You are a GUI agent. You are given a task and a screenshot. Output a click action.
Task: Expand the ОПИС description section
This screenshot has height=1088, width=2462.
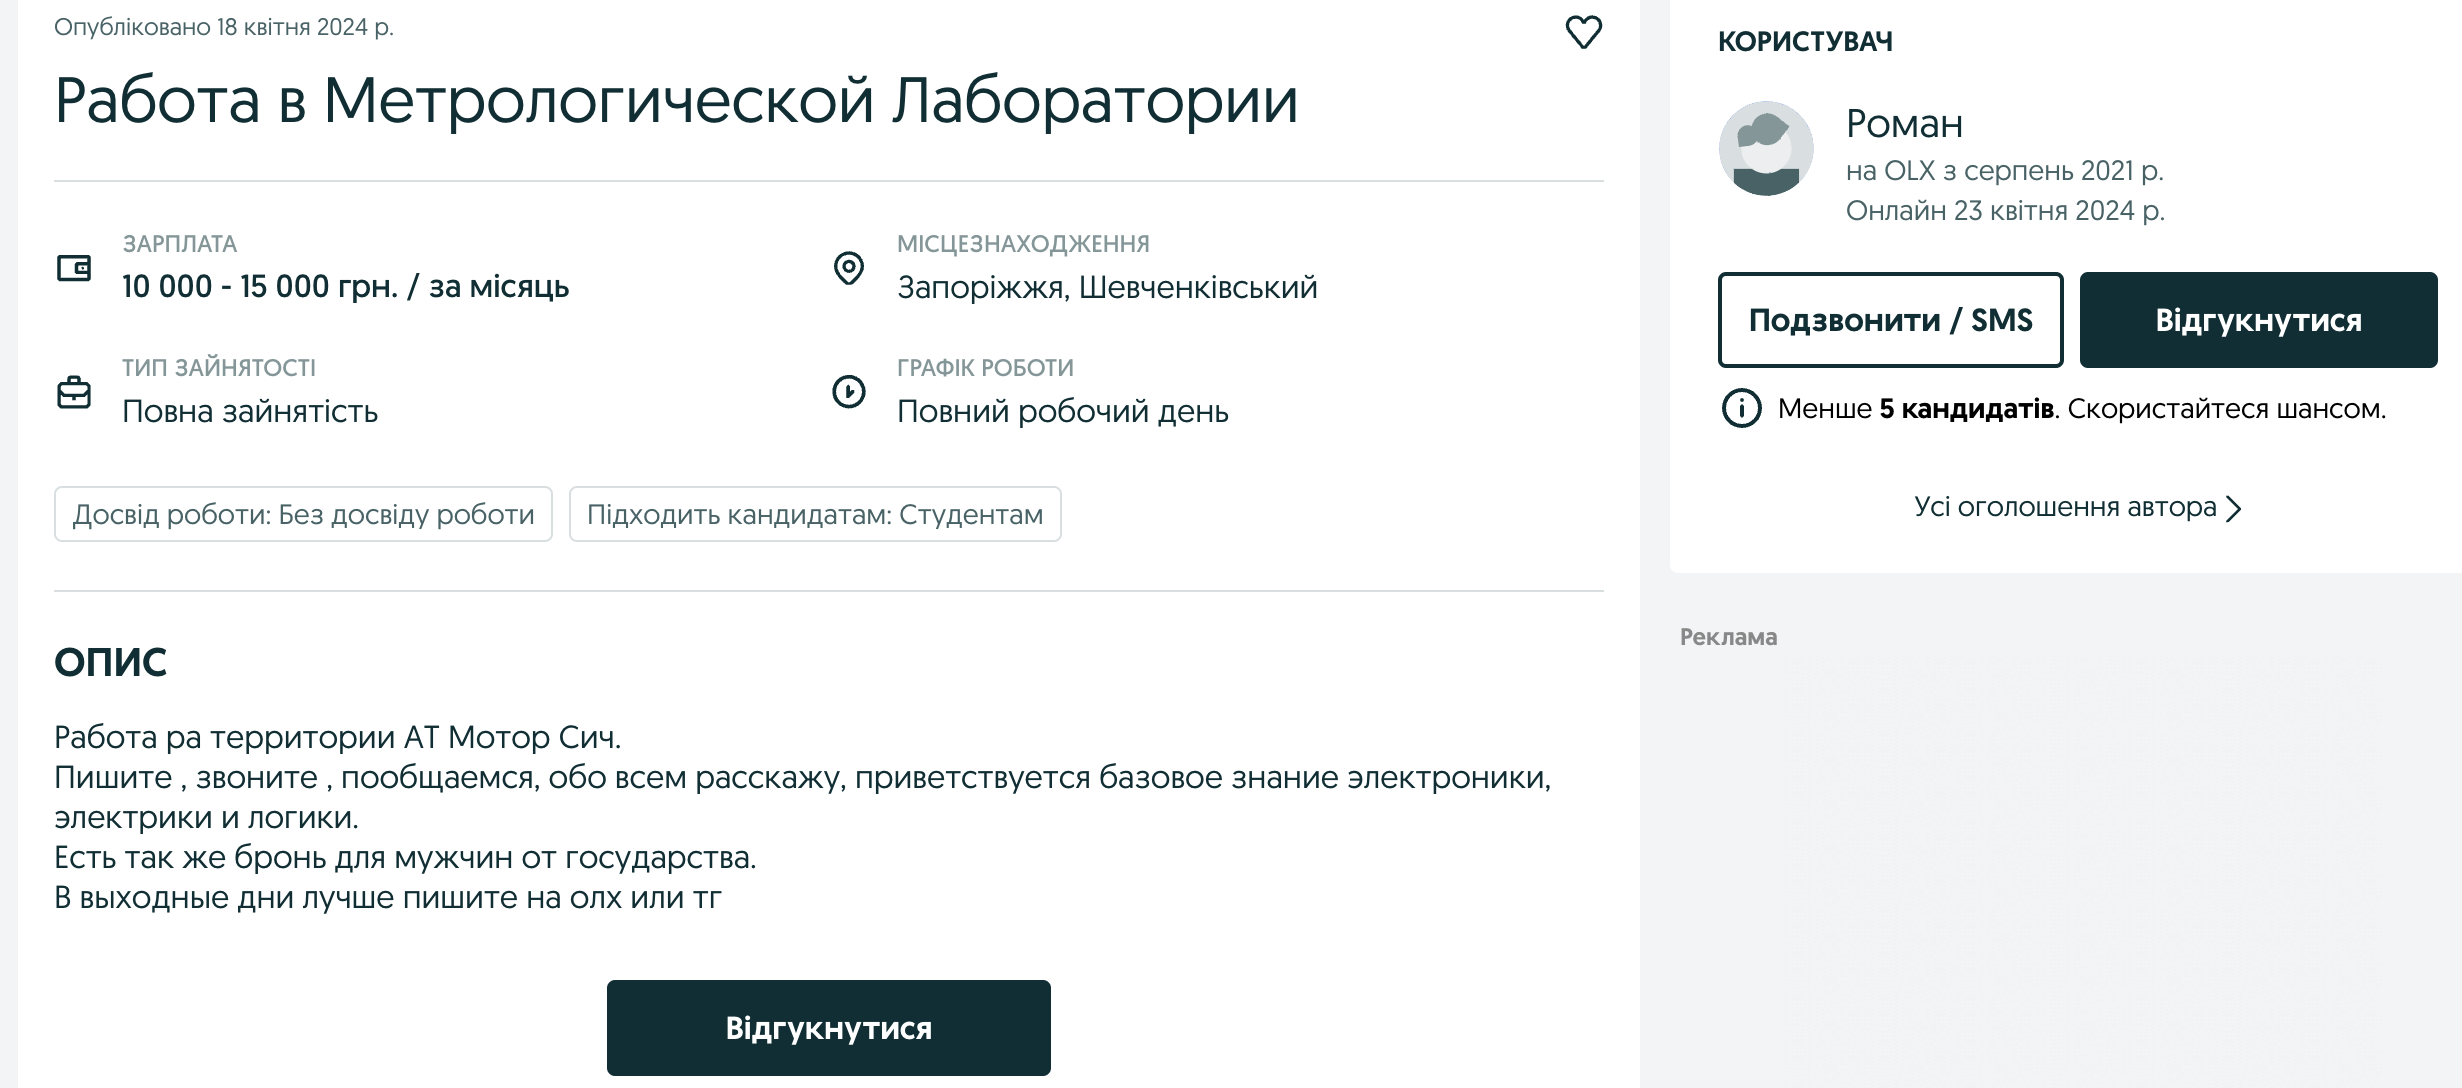point(112,659)
